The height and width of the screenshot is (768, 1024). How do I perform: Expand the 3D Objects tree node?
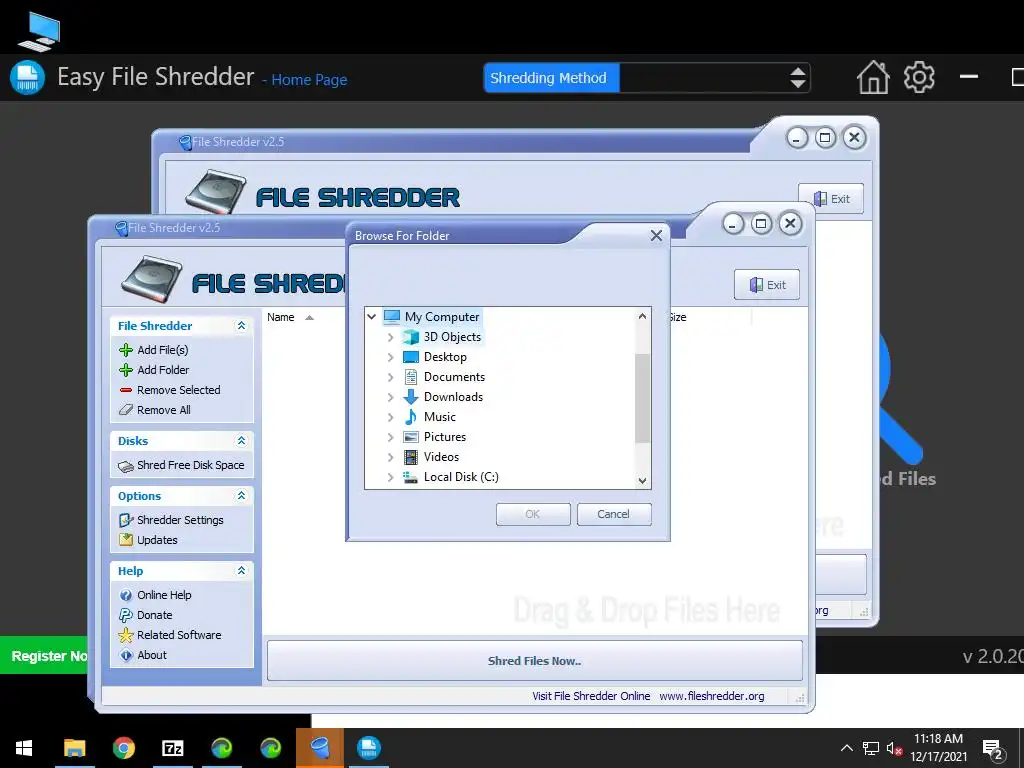[x=391, y=337]
